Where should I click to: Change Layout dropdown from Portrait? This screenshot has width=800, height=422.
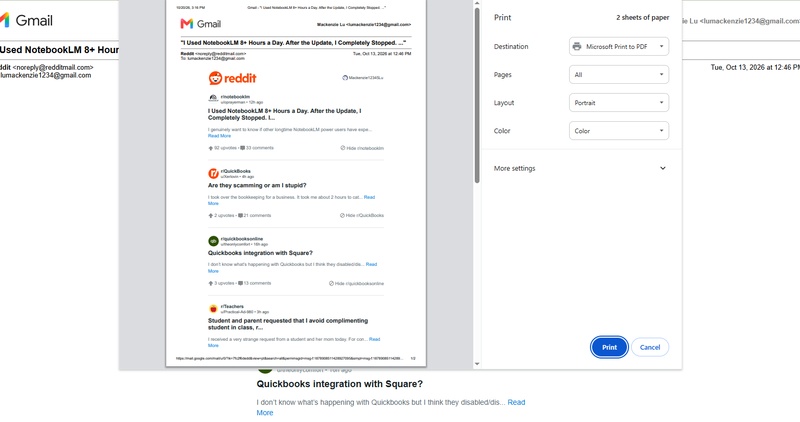coord(618,103)
